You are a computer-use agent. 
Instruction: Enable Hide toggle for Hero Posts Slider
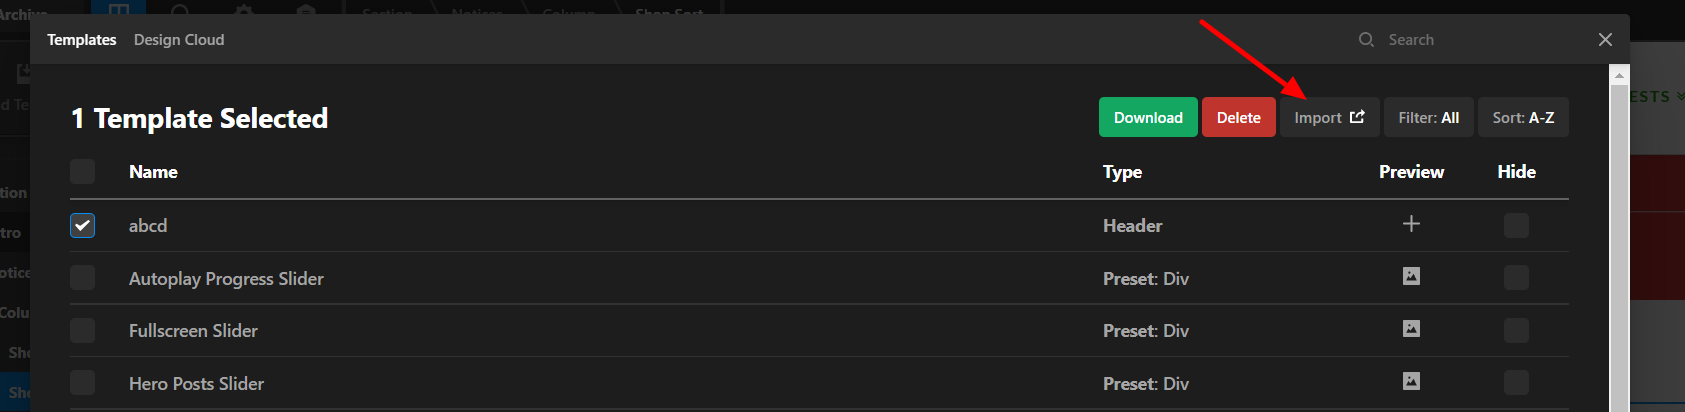1516,383
